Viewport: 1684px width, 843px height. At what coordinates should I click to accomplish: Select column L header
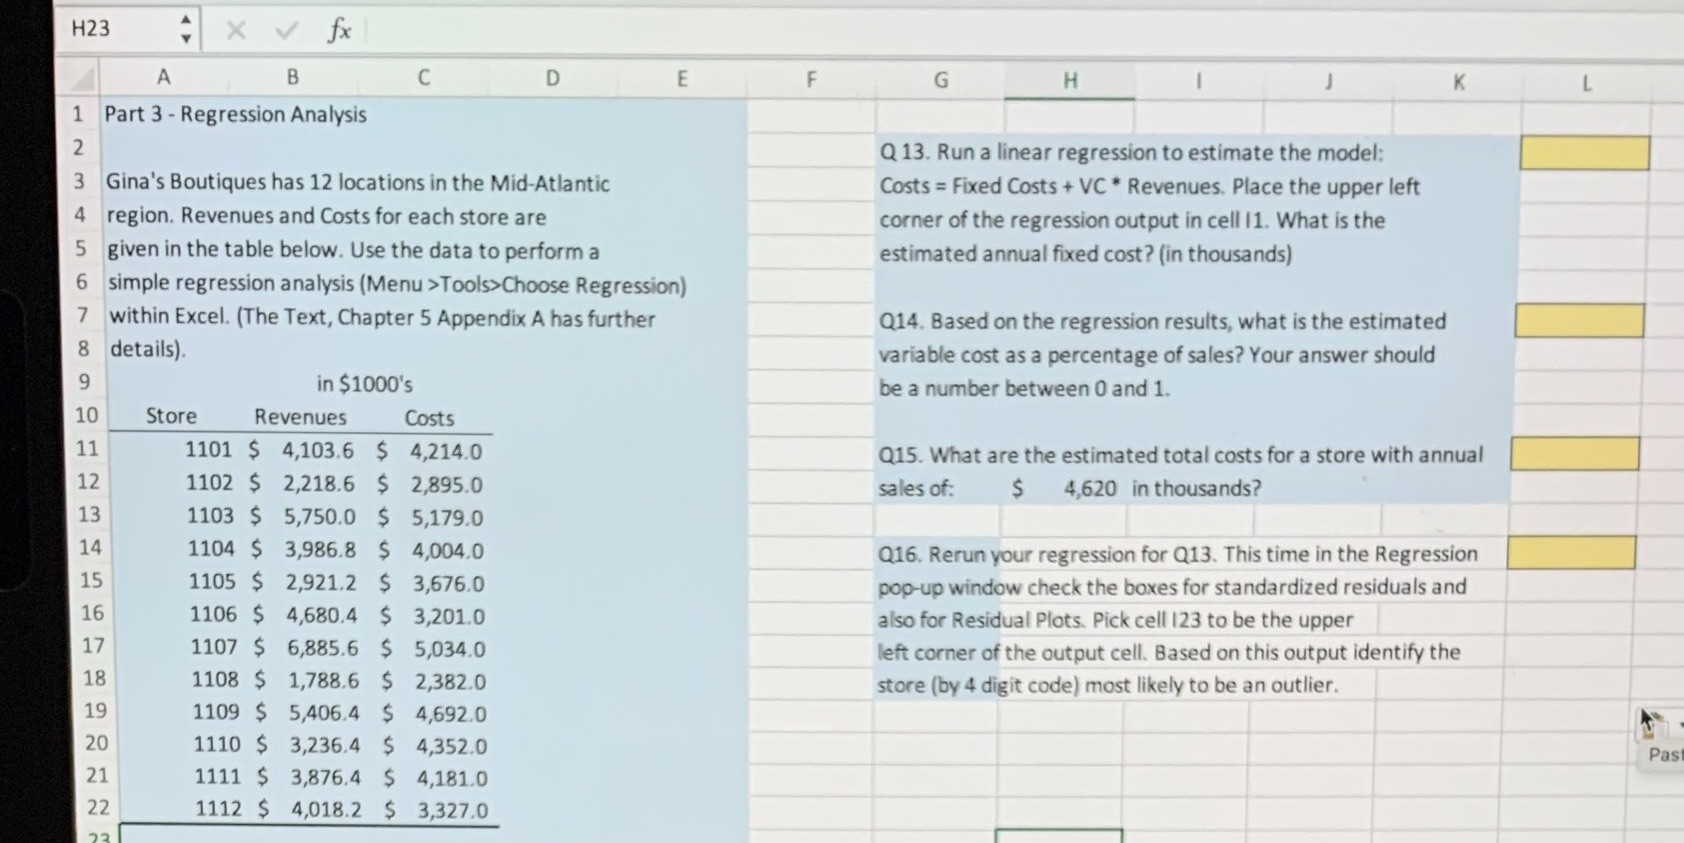[x=1587, y=84]
